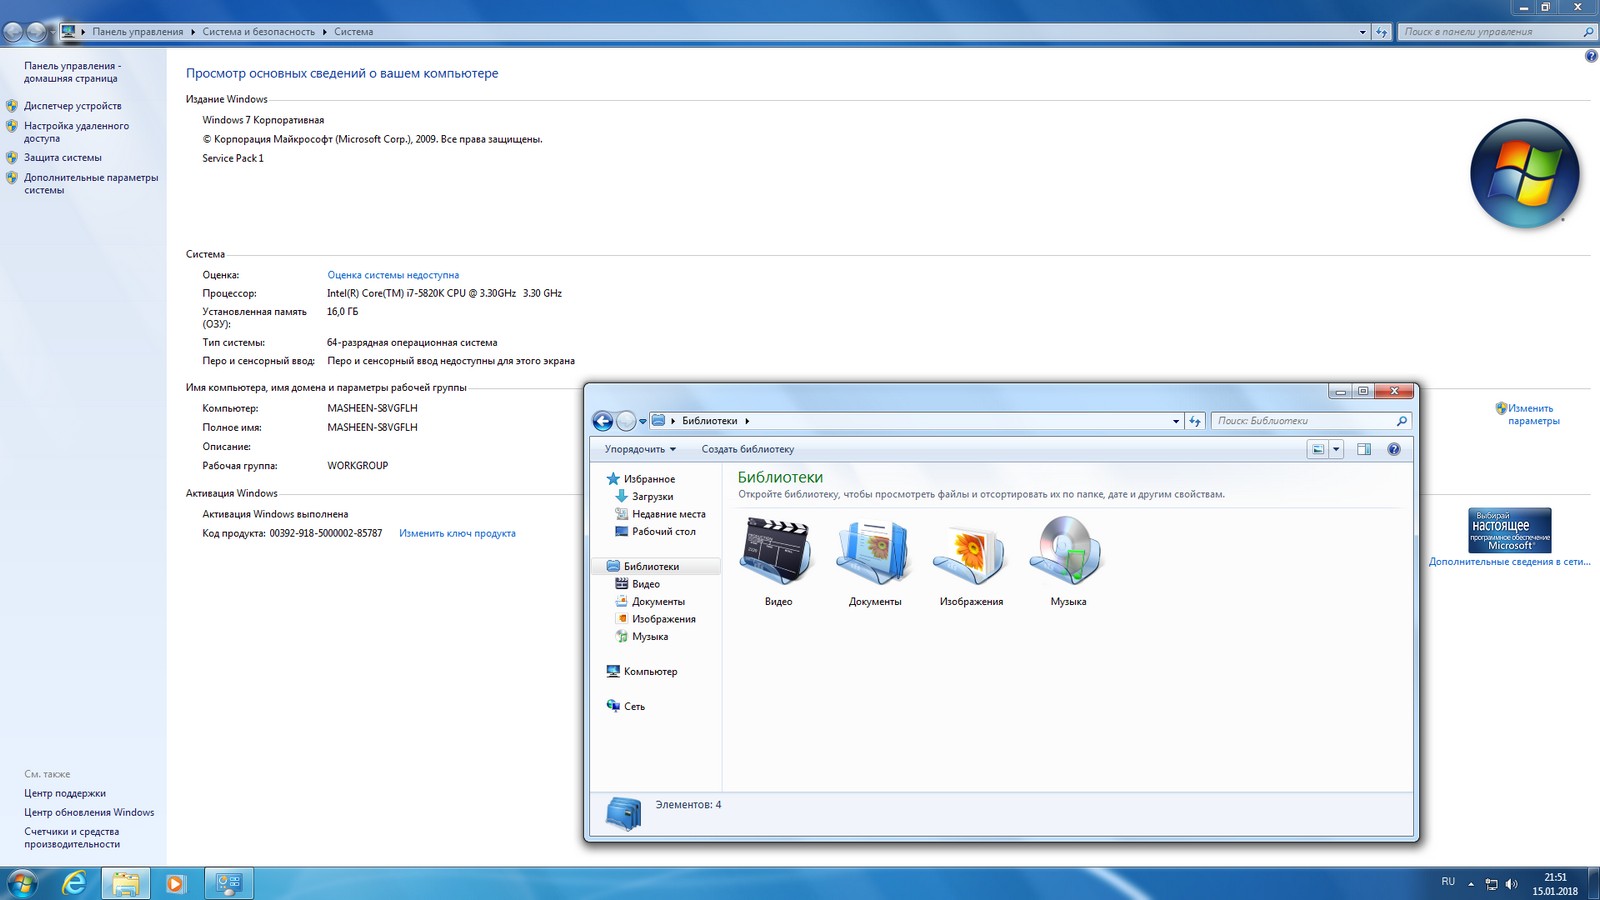The height and width of the screenshot is (900, 1600).
Task: Go to Панель управления - домашняя страница
Action: [x=73, y=72]
